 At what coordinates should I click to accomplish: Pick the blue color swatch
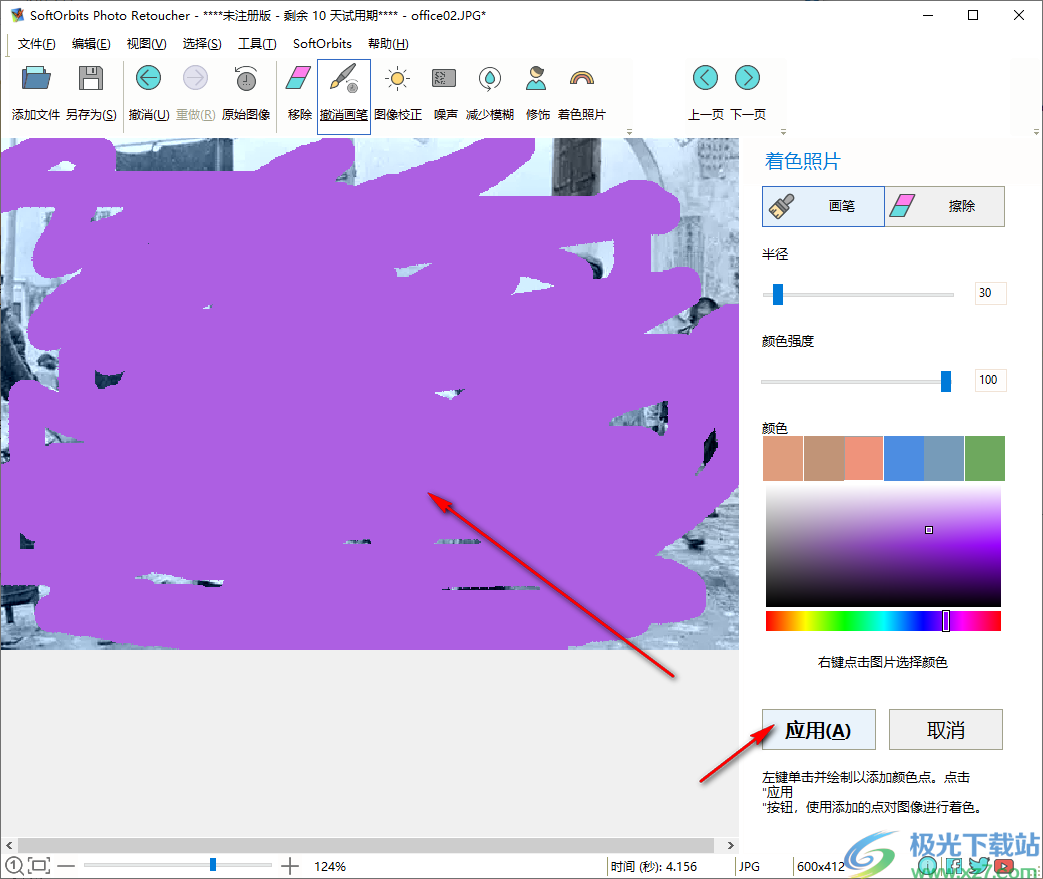pos(903,458)
